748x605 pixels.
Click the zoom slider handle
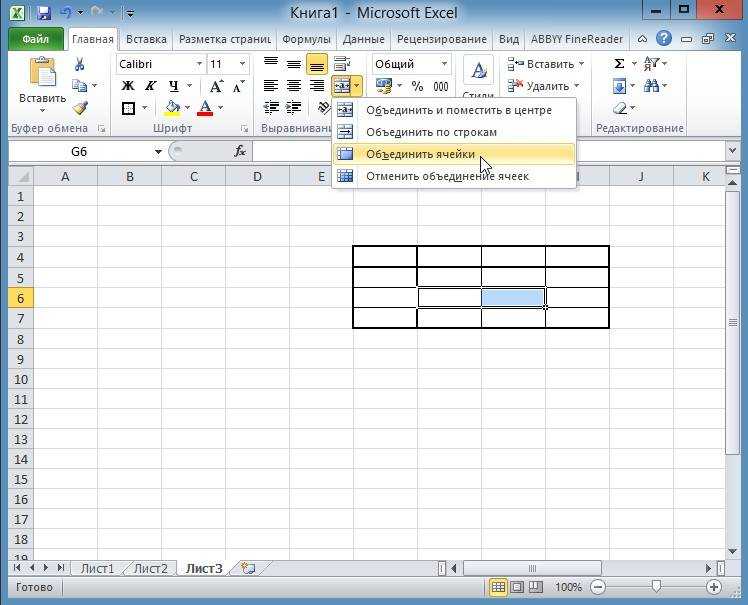click(x=656, y=586)
